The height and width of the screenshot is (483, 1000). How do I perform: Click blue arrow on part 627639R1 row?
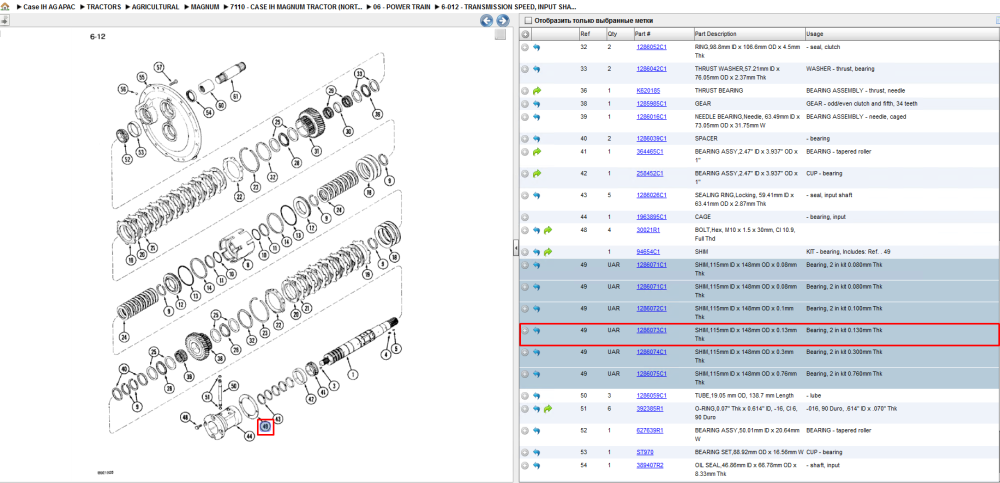tap(536, 431)
